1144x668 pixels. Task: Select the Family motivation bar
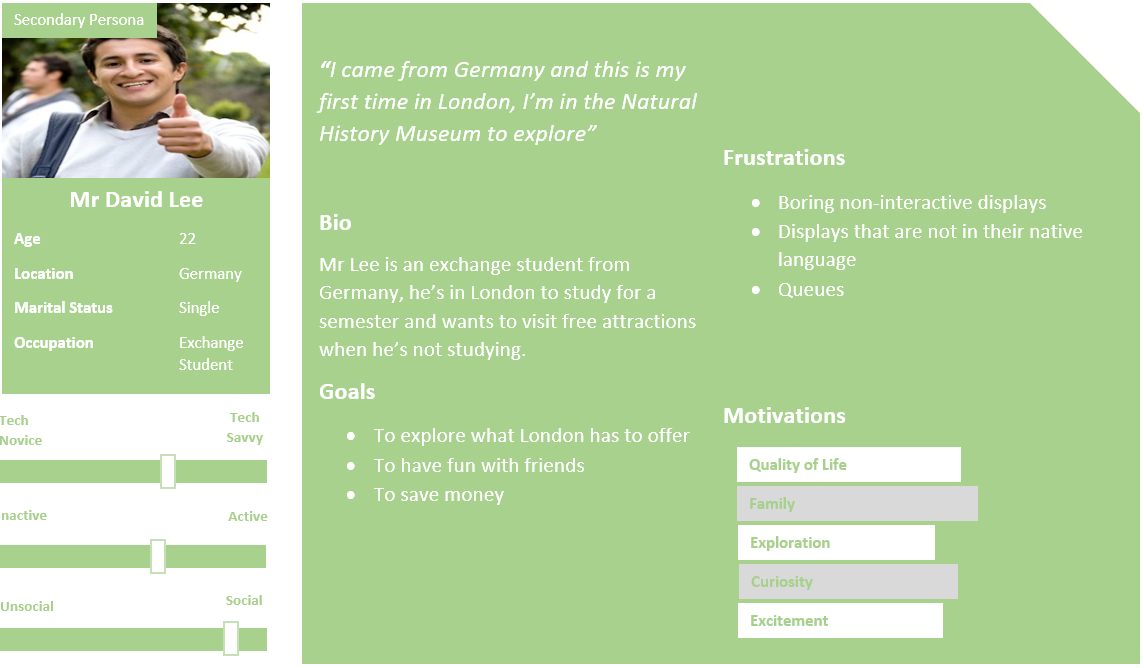click(x=857, y=504)
